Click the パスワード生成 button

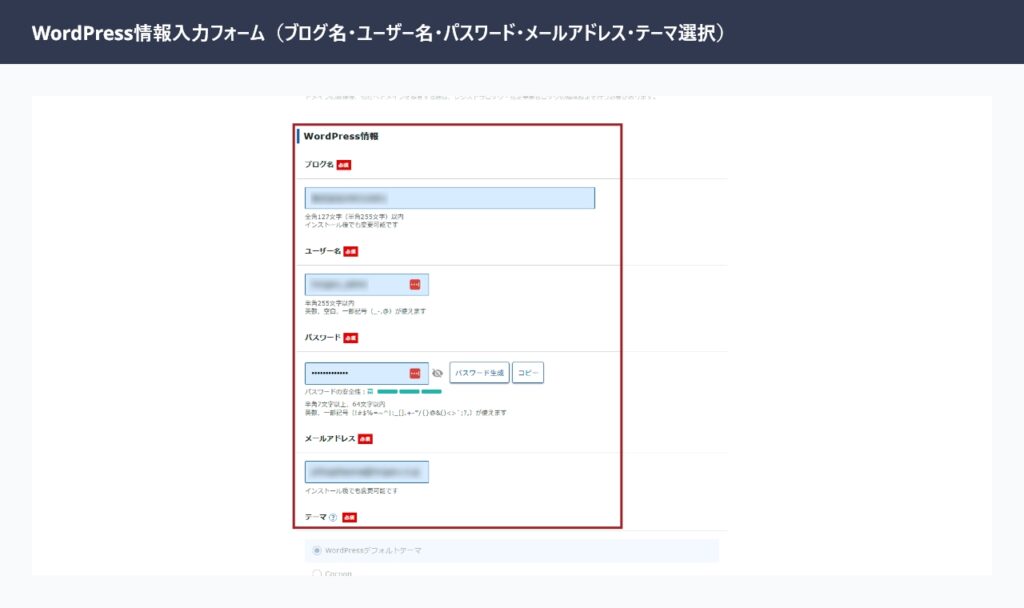[x=479, y=373]
